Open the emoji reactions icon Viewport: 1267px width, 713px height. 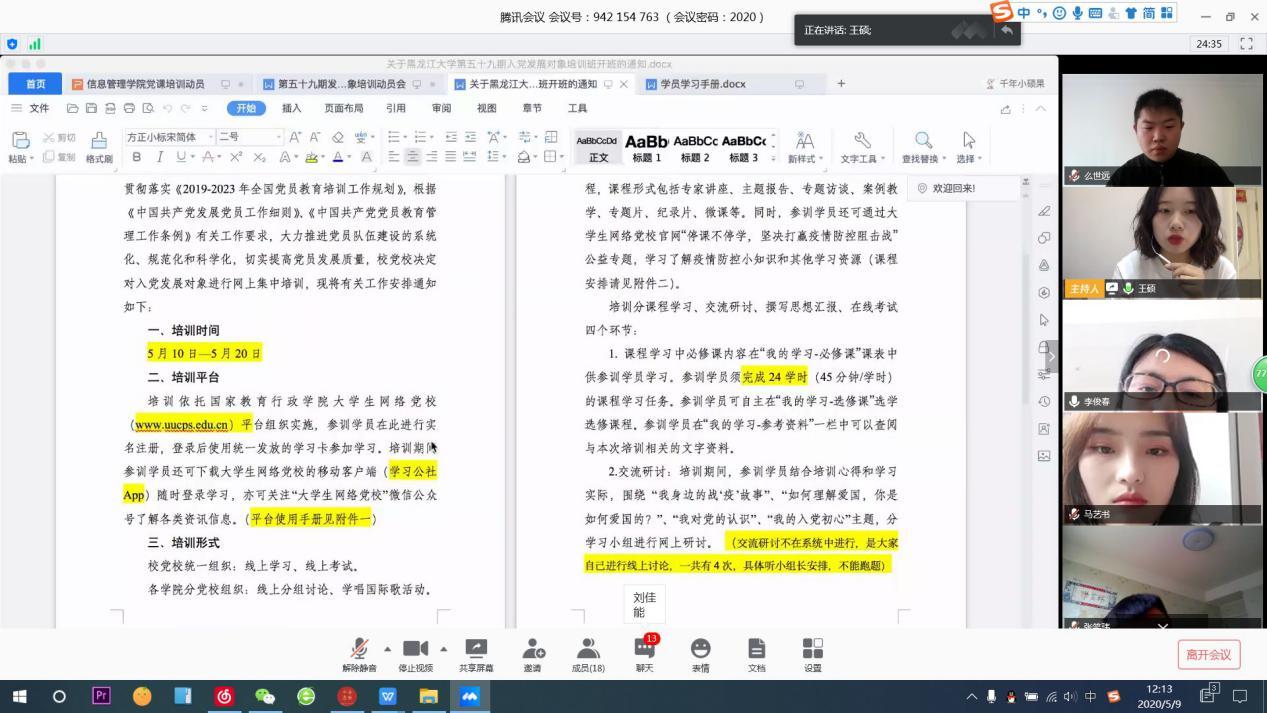tap(700, 651)
